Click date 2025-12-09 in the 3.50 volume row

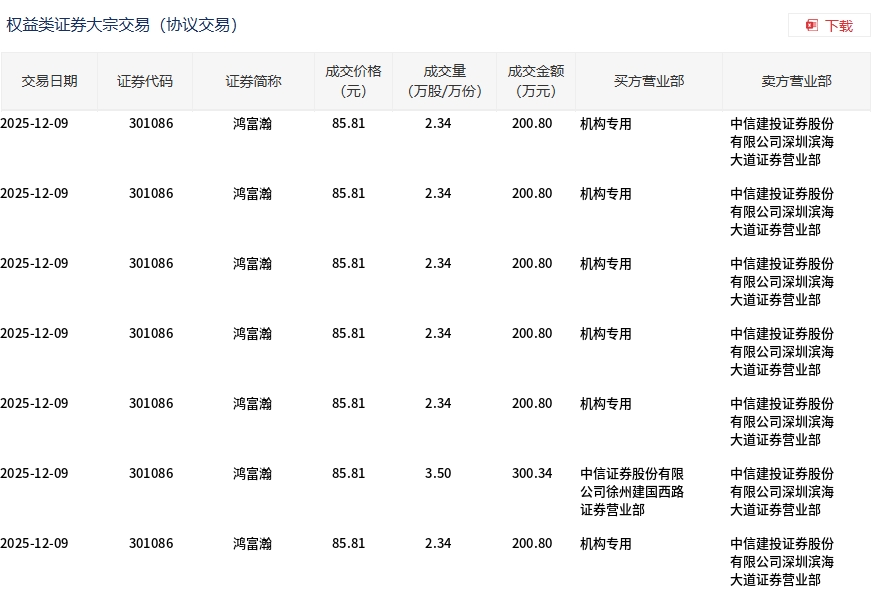pos(34,473)
